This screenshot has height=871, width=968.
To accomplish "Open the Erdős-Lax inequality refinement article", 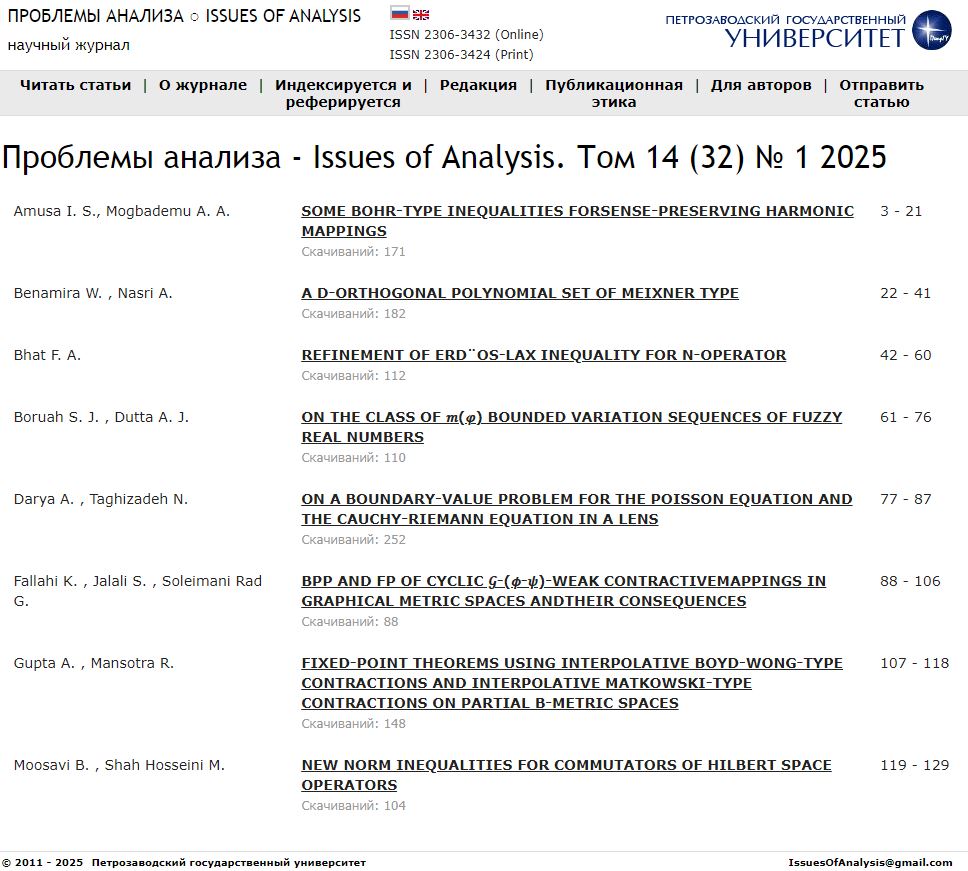I will 543,355.
